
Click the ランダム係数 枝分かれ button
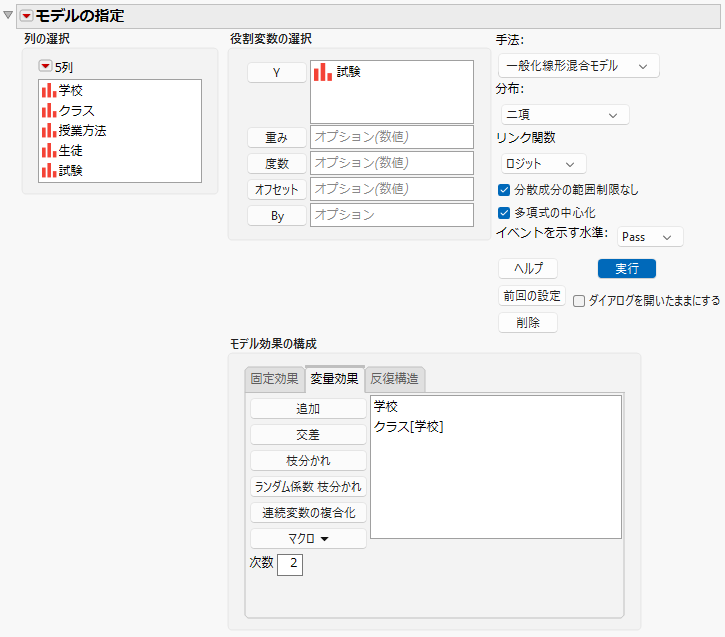tap(308, 486)
